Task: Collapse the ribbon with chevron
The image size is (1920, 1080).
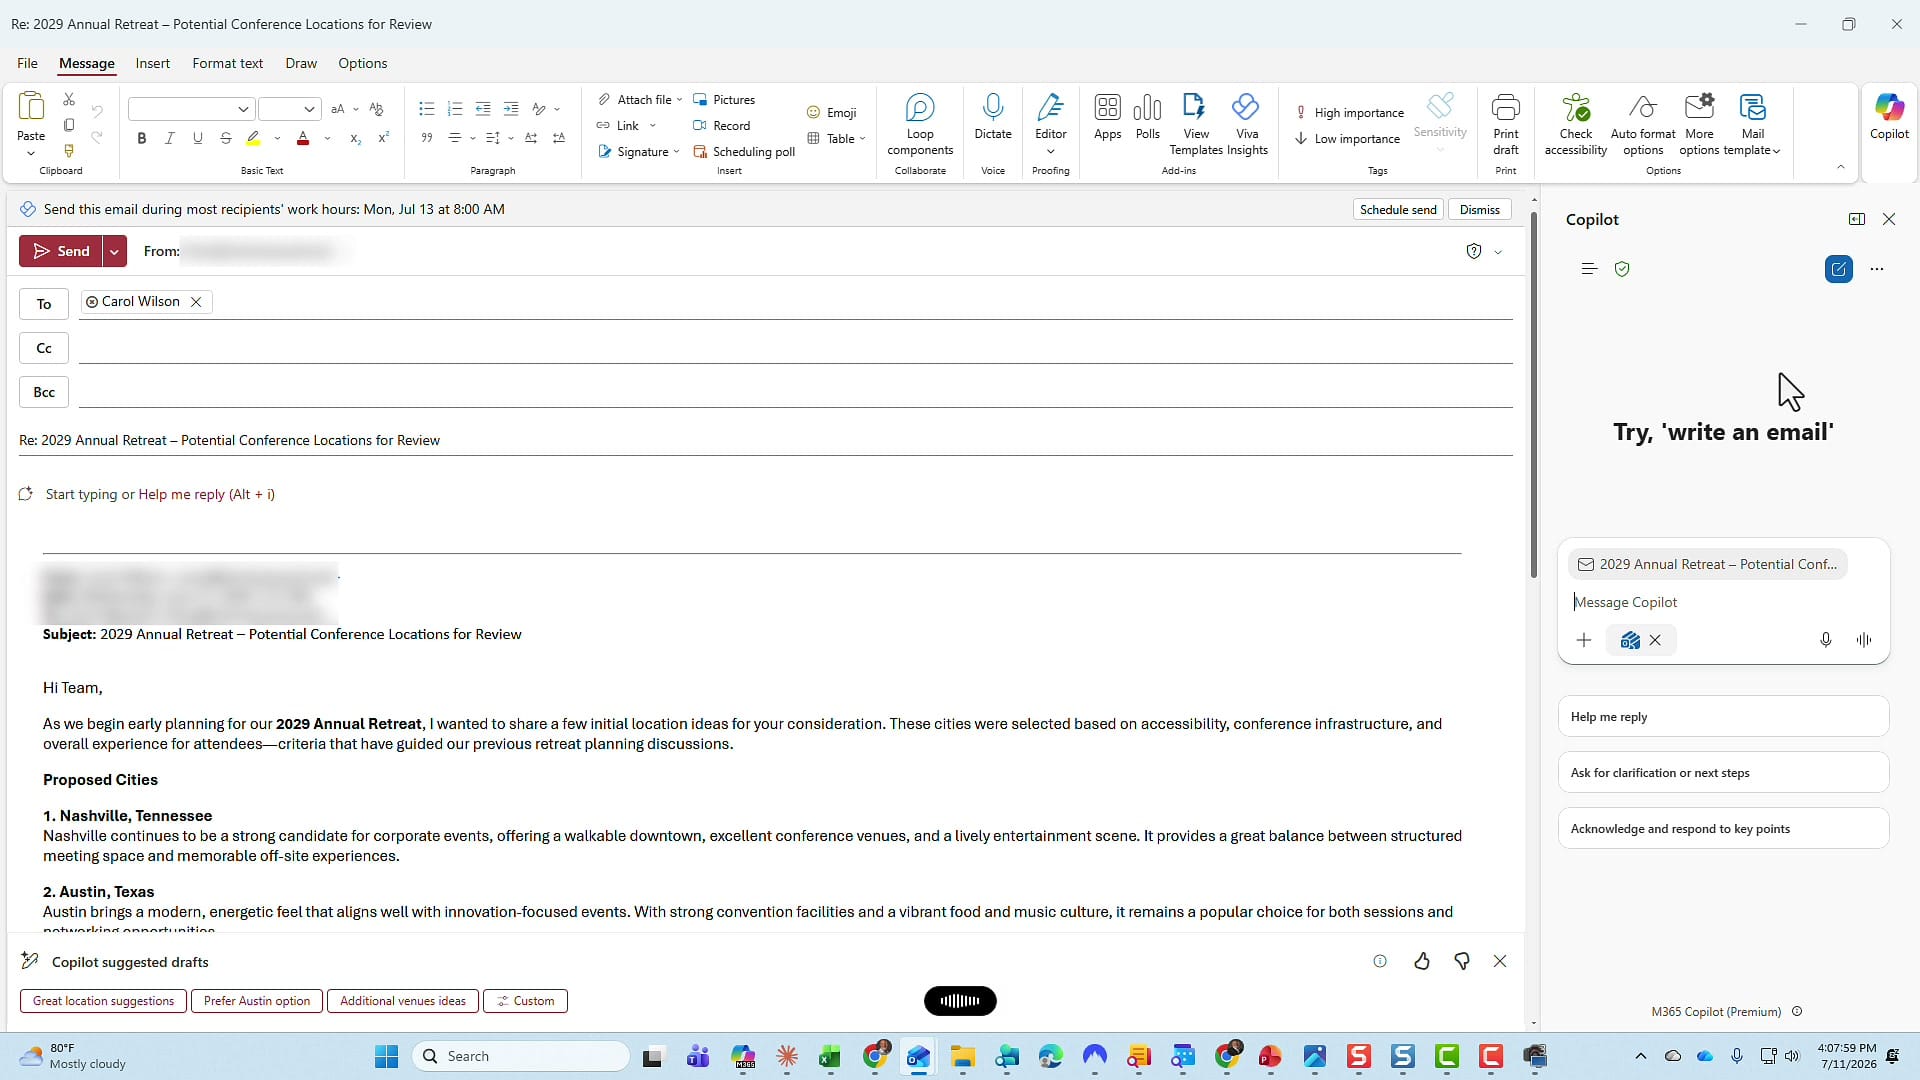Action: coord(1841,167)
